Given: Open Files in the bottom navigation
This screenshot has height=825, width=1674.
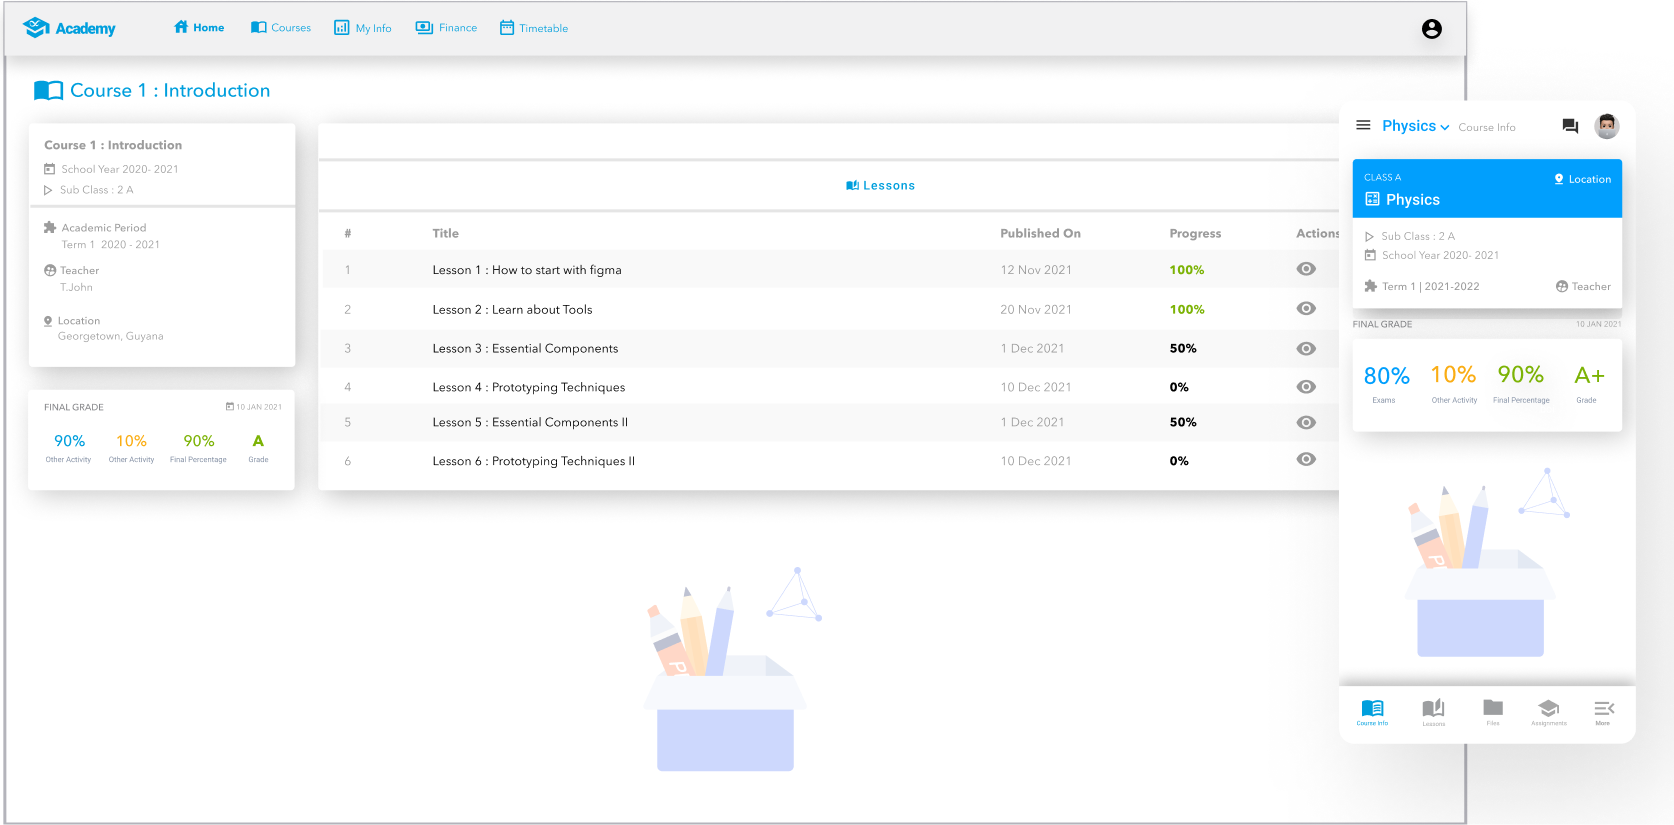Looking at the screenshot, I should (x=1492, y=711).
